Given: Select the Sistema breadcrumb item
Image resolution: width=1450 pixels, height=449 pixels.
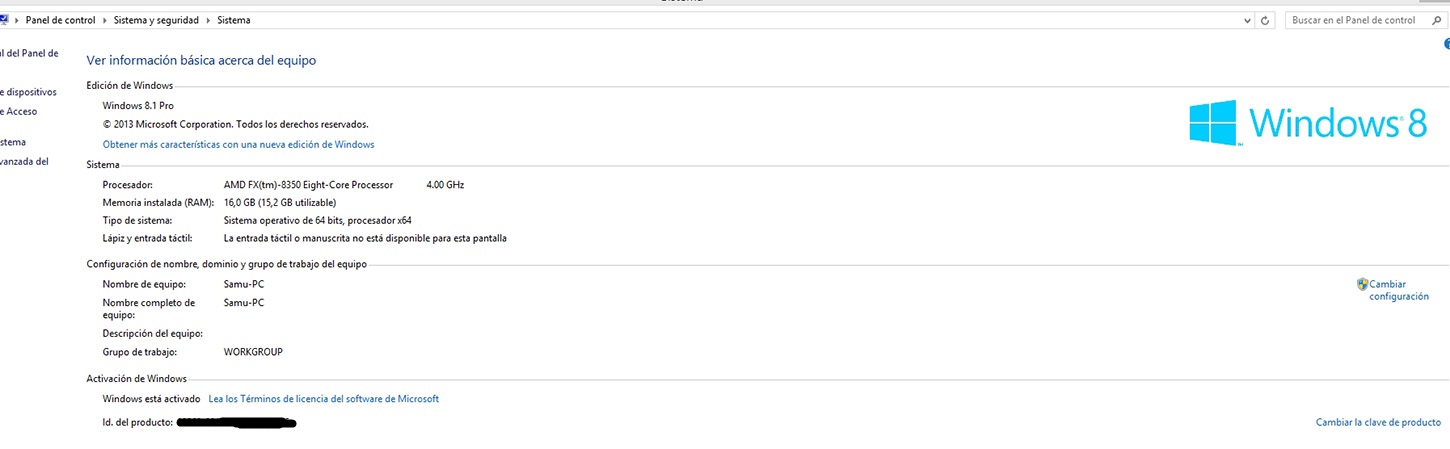Looking at the screenshot, I should click(x=234, y=20).
